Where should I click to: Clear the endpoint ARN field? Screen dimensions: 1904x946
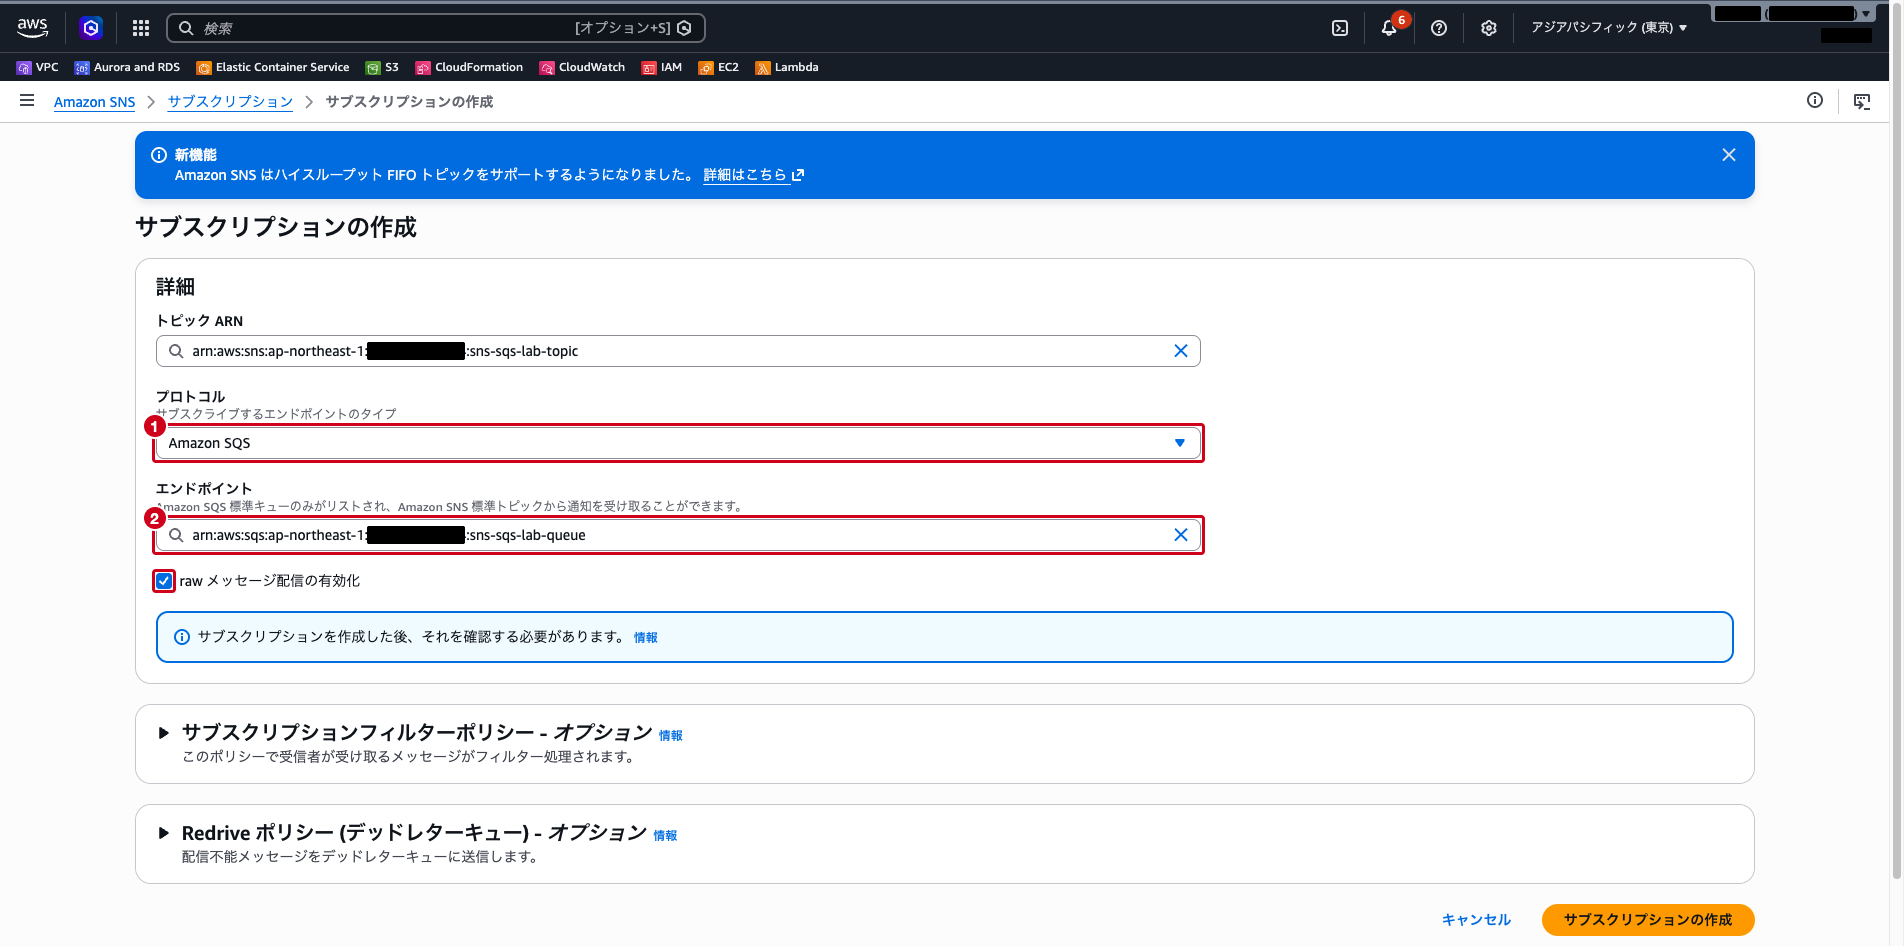pyautogui.click(x=1181, y=535)
